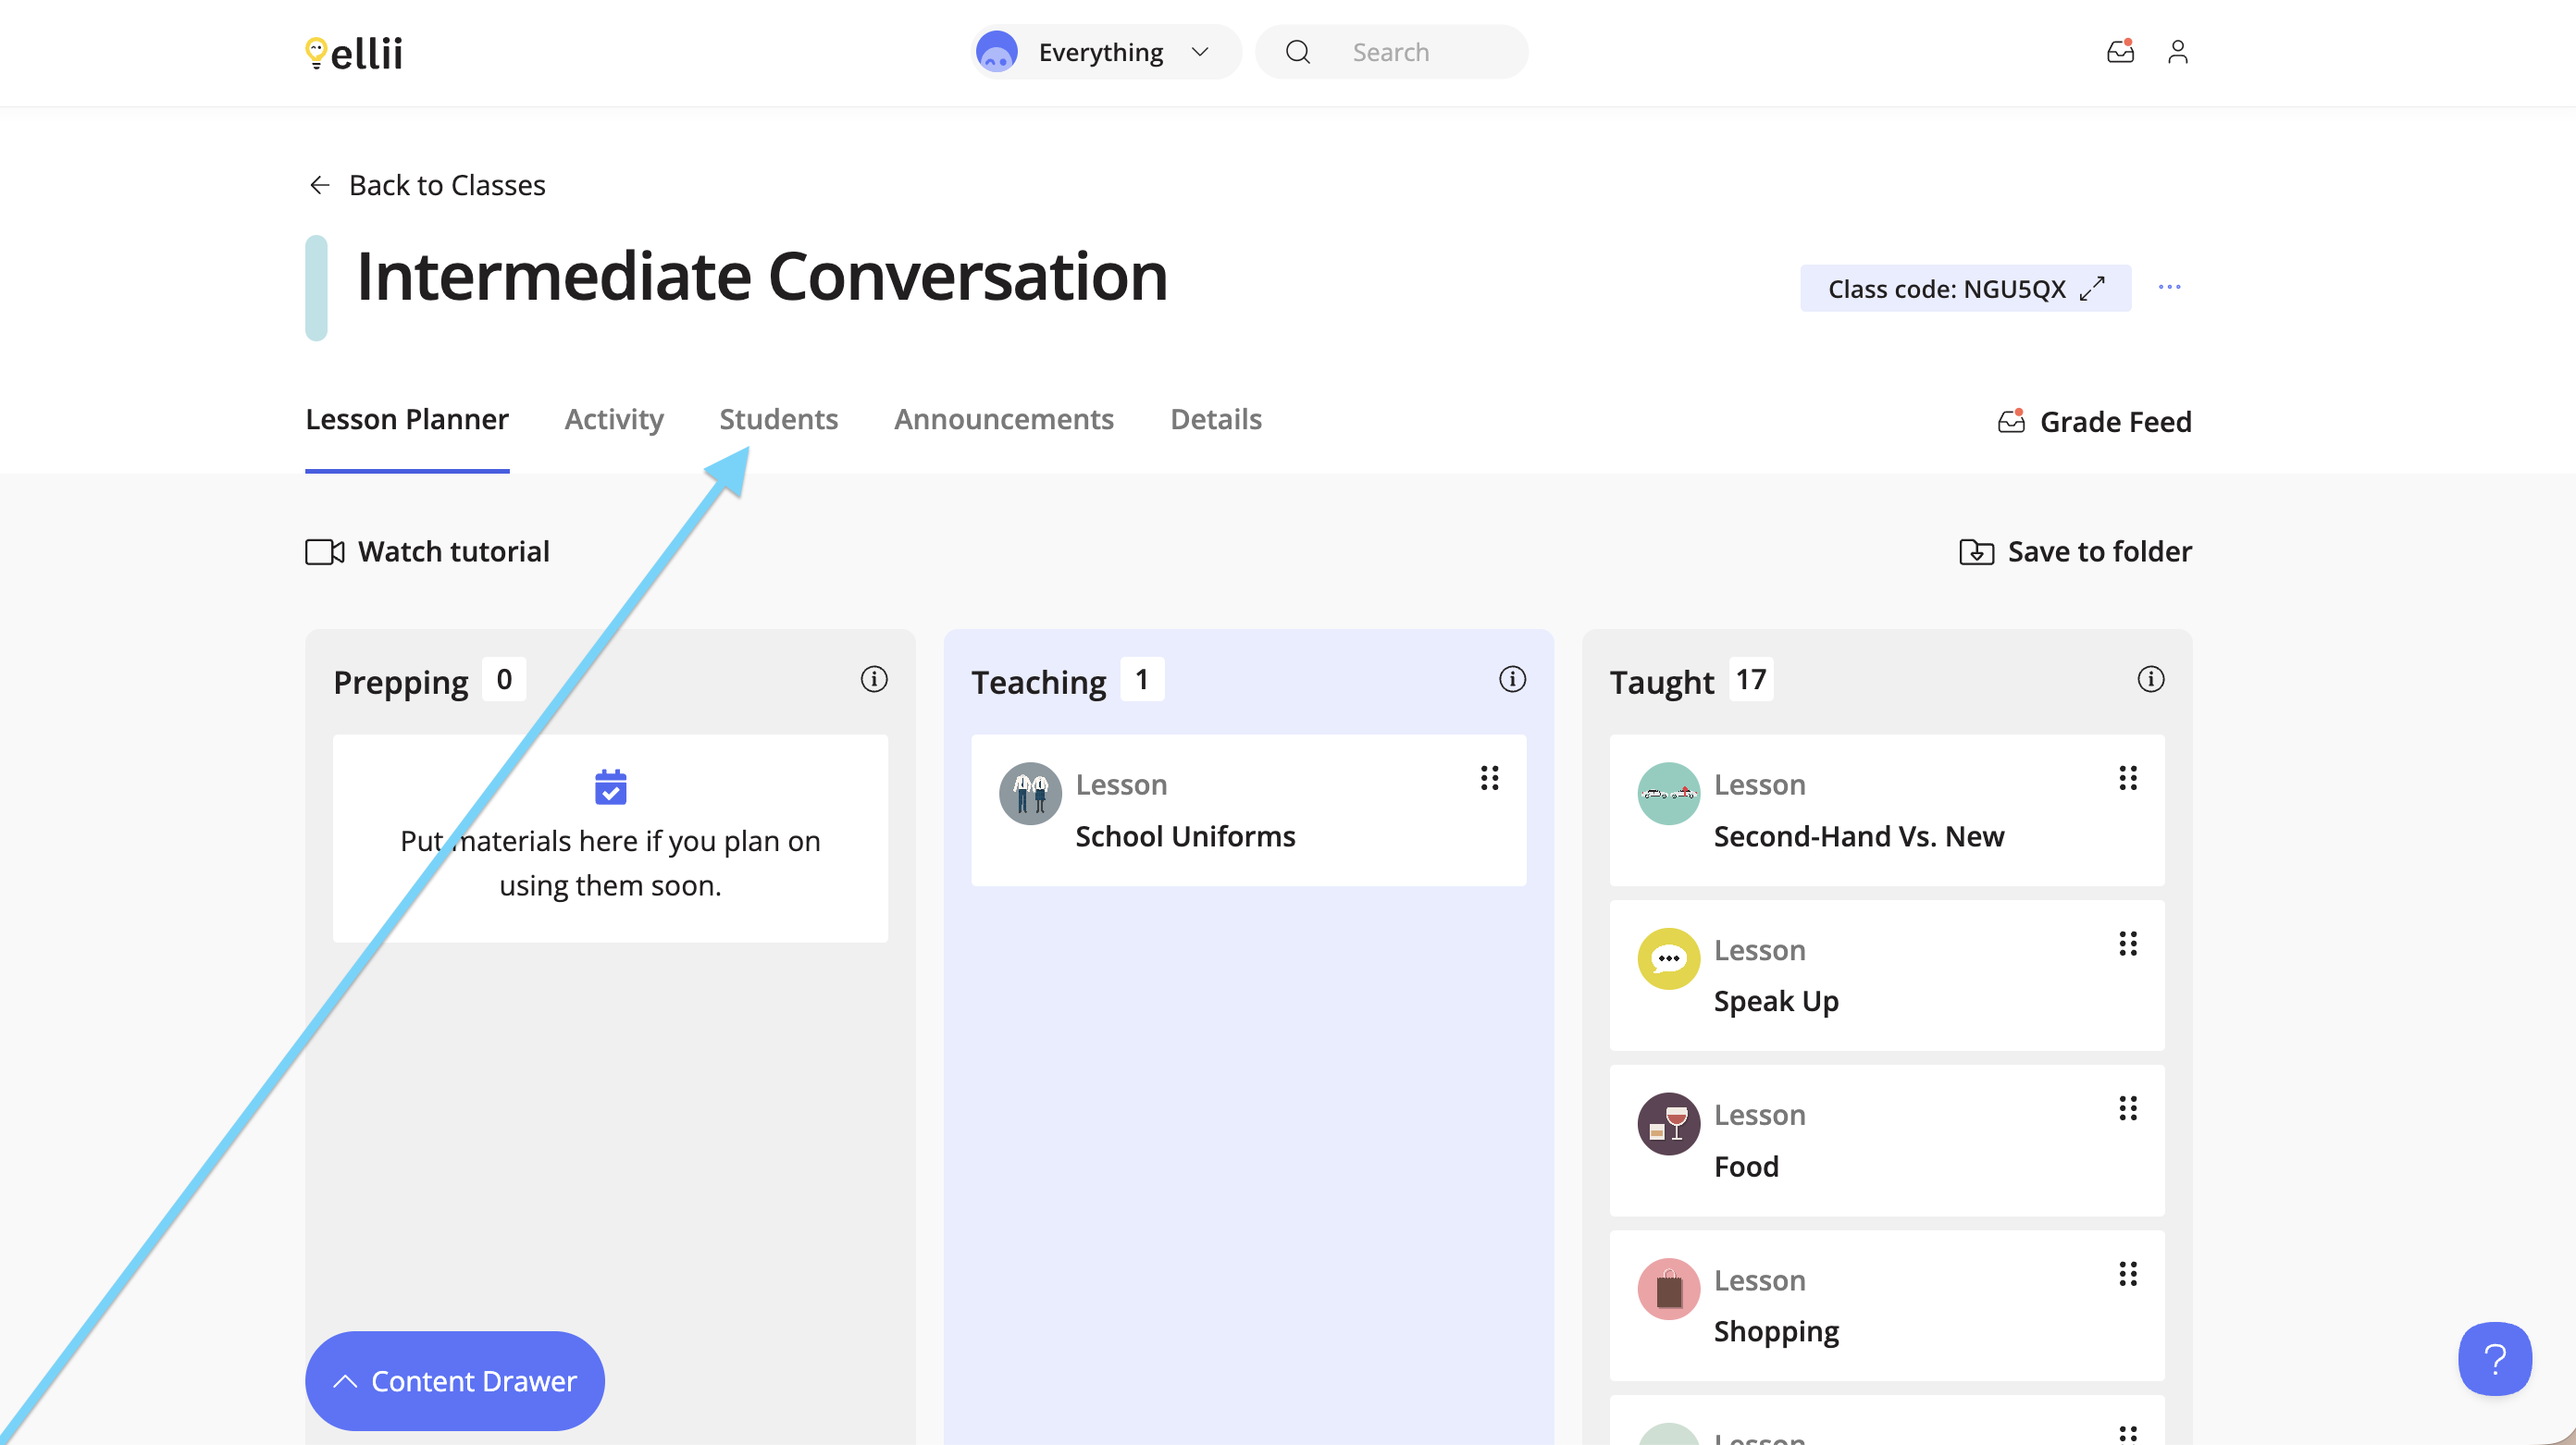
Task: Open the Students tab
Action: click(778, 419)
